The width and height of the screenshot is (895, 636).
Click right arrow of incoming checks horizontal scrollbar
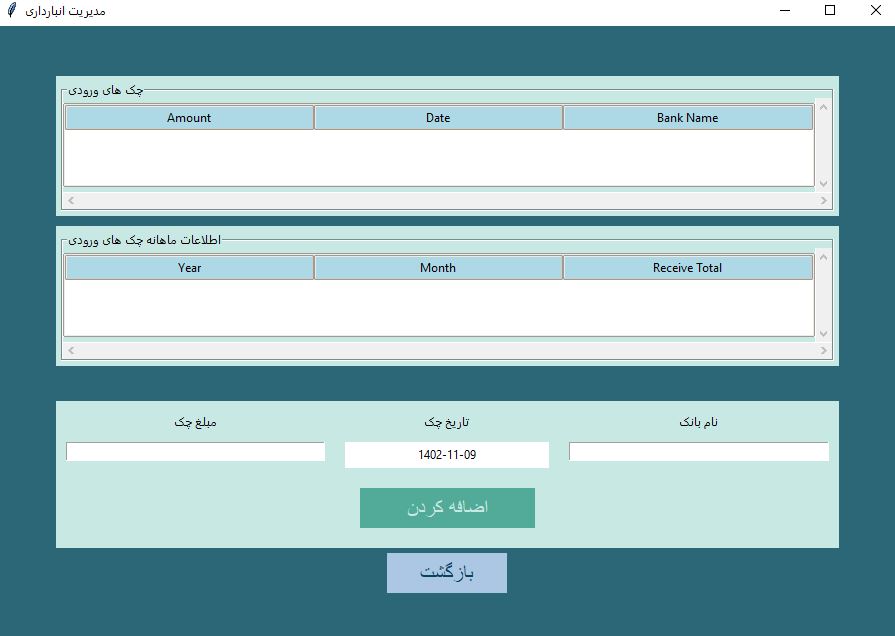(824, 200)
